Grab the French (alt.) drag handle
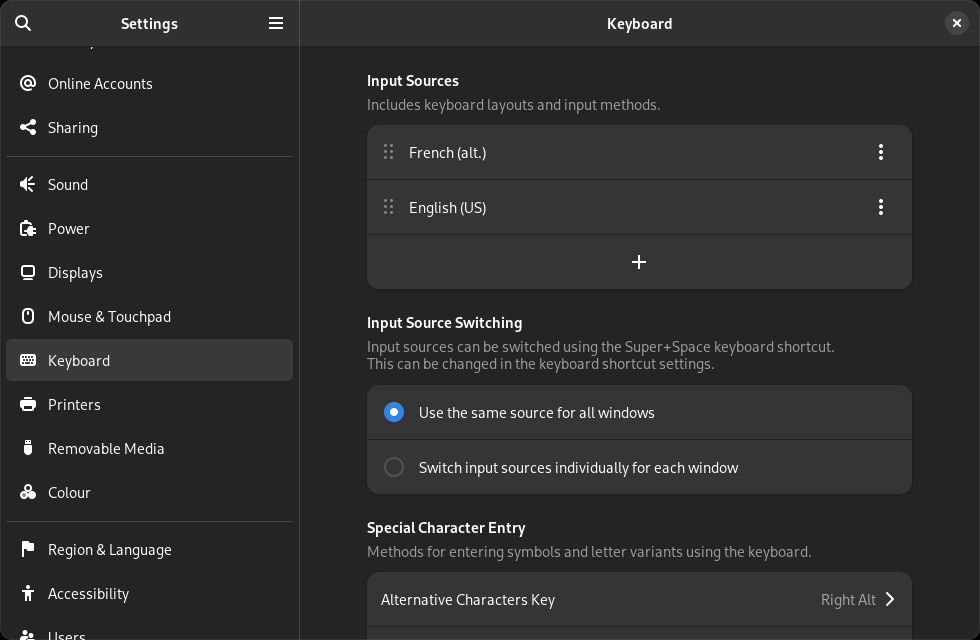 pyautogui.click(x=388, y=152)
